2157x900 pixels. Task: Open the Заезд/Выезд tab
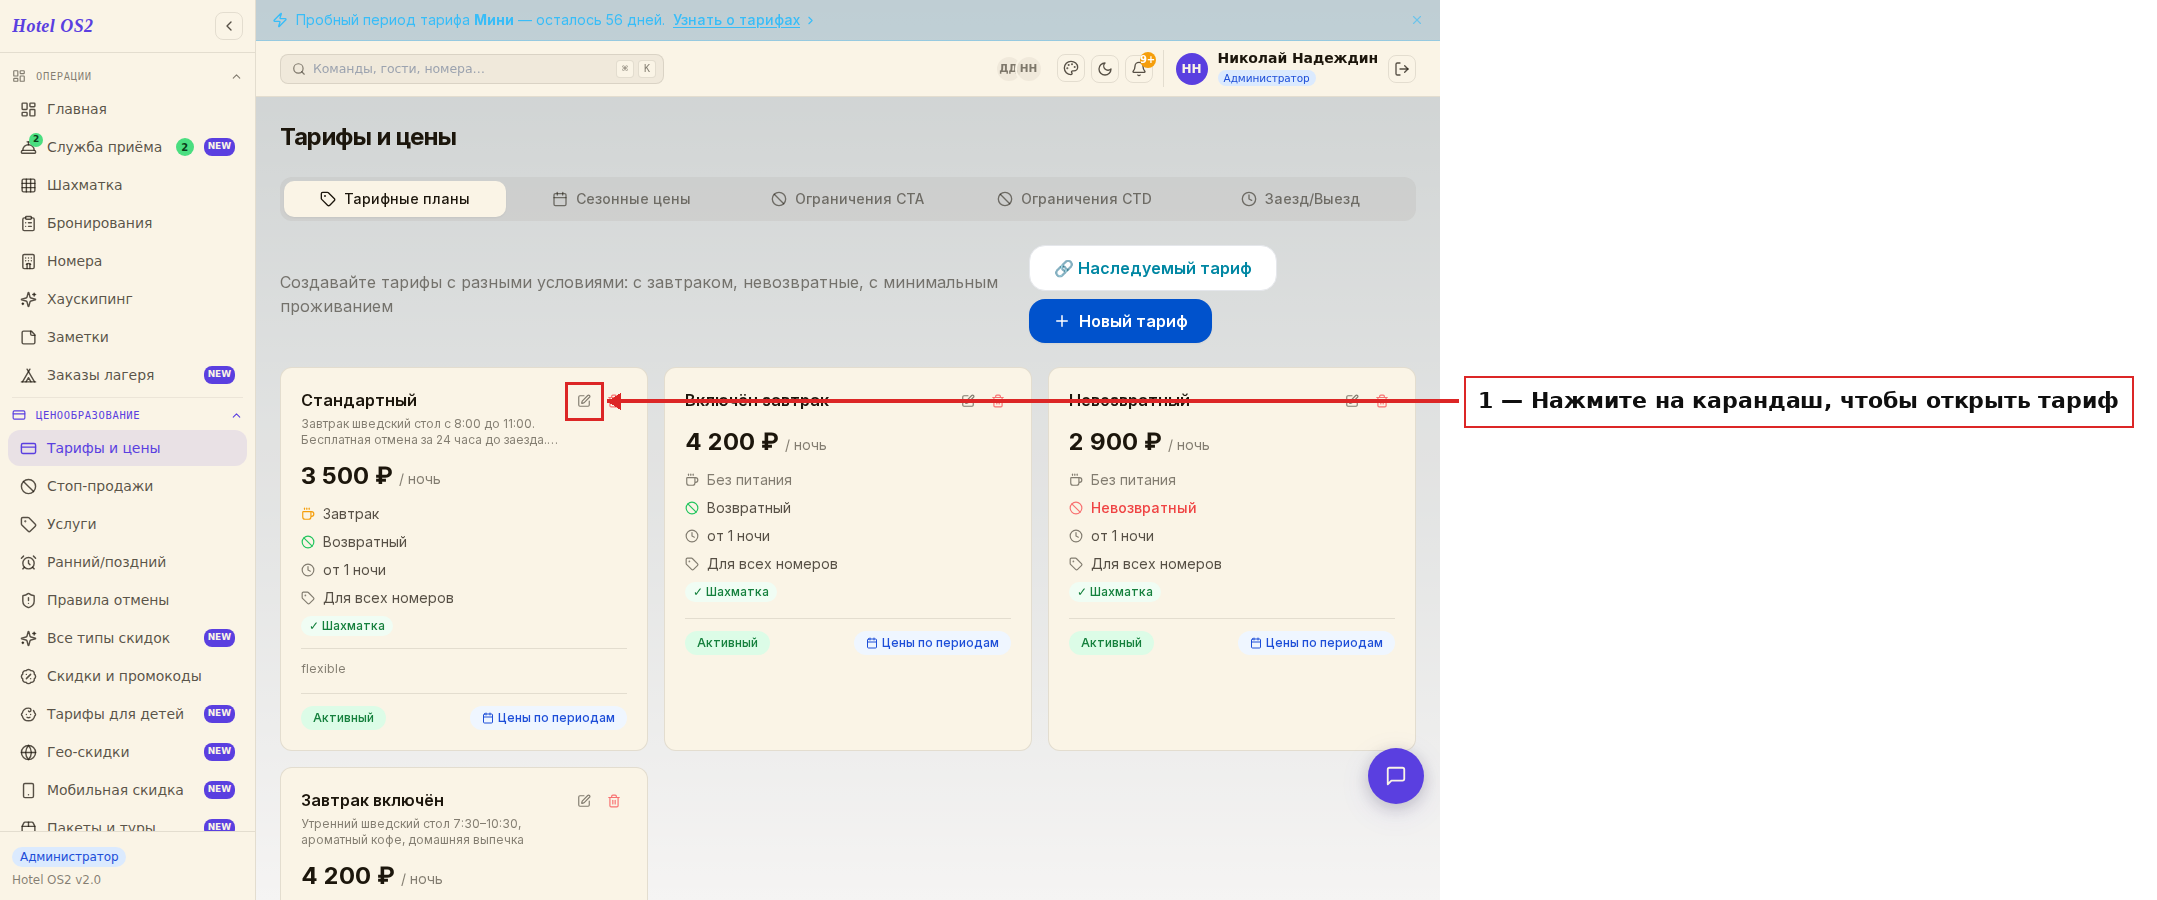(x=1300, y=199)
